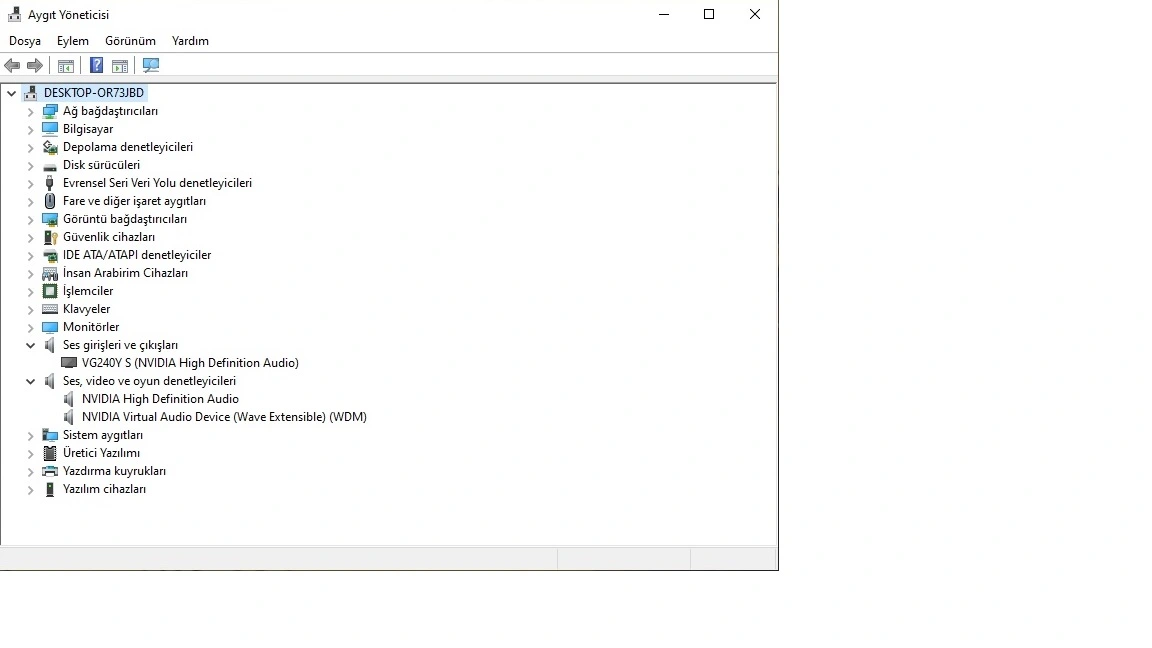The image size is (1152, 648).
Task: Collapse Ses, video ve oyun denetleyicileri
Action: pos(30,381)
